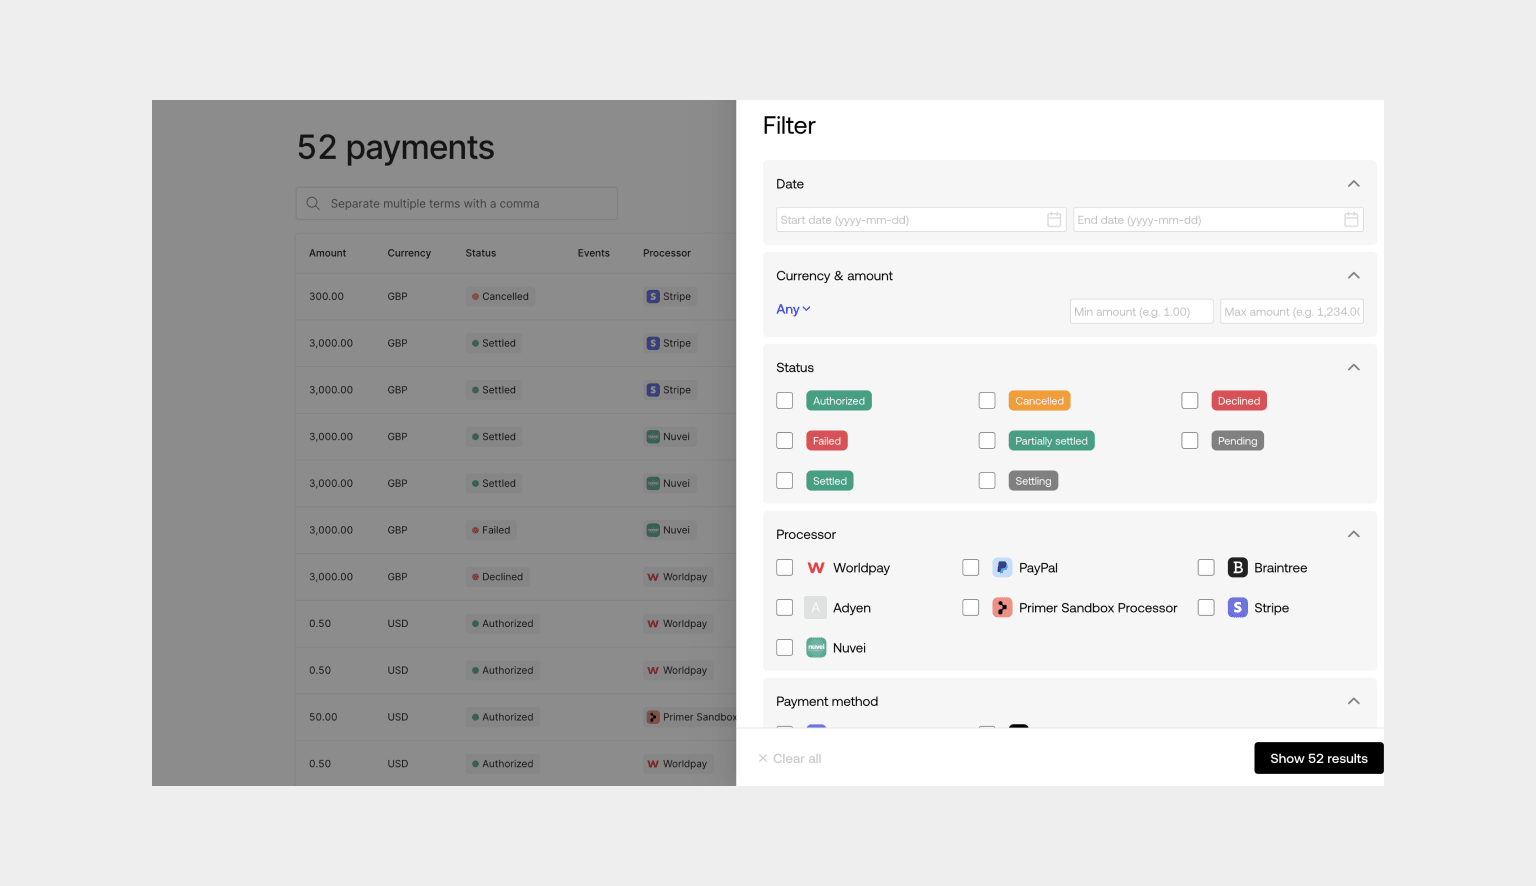Click the Failed status in the table
1536x886 pixels.
492,531
